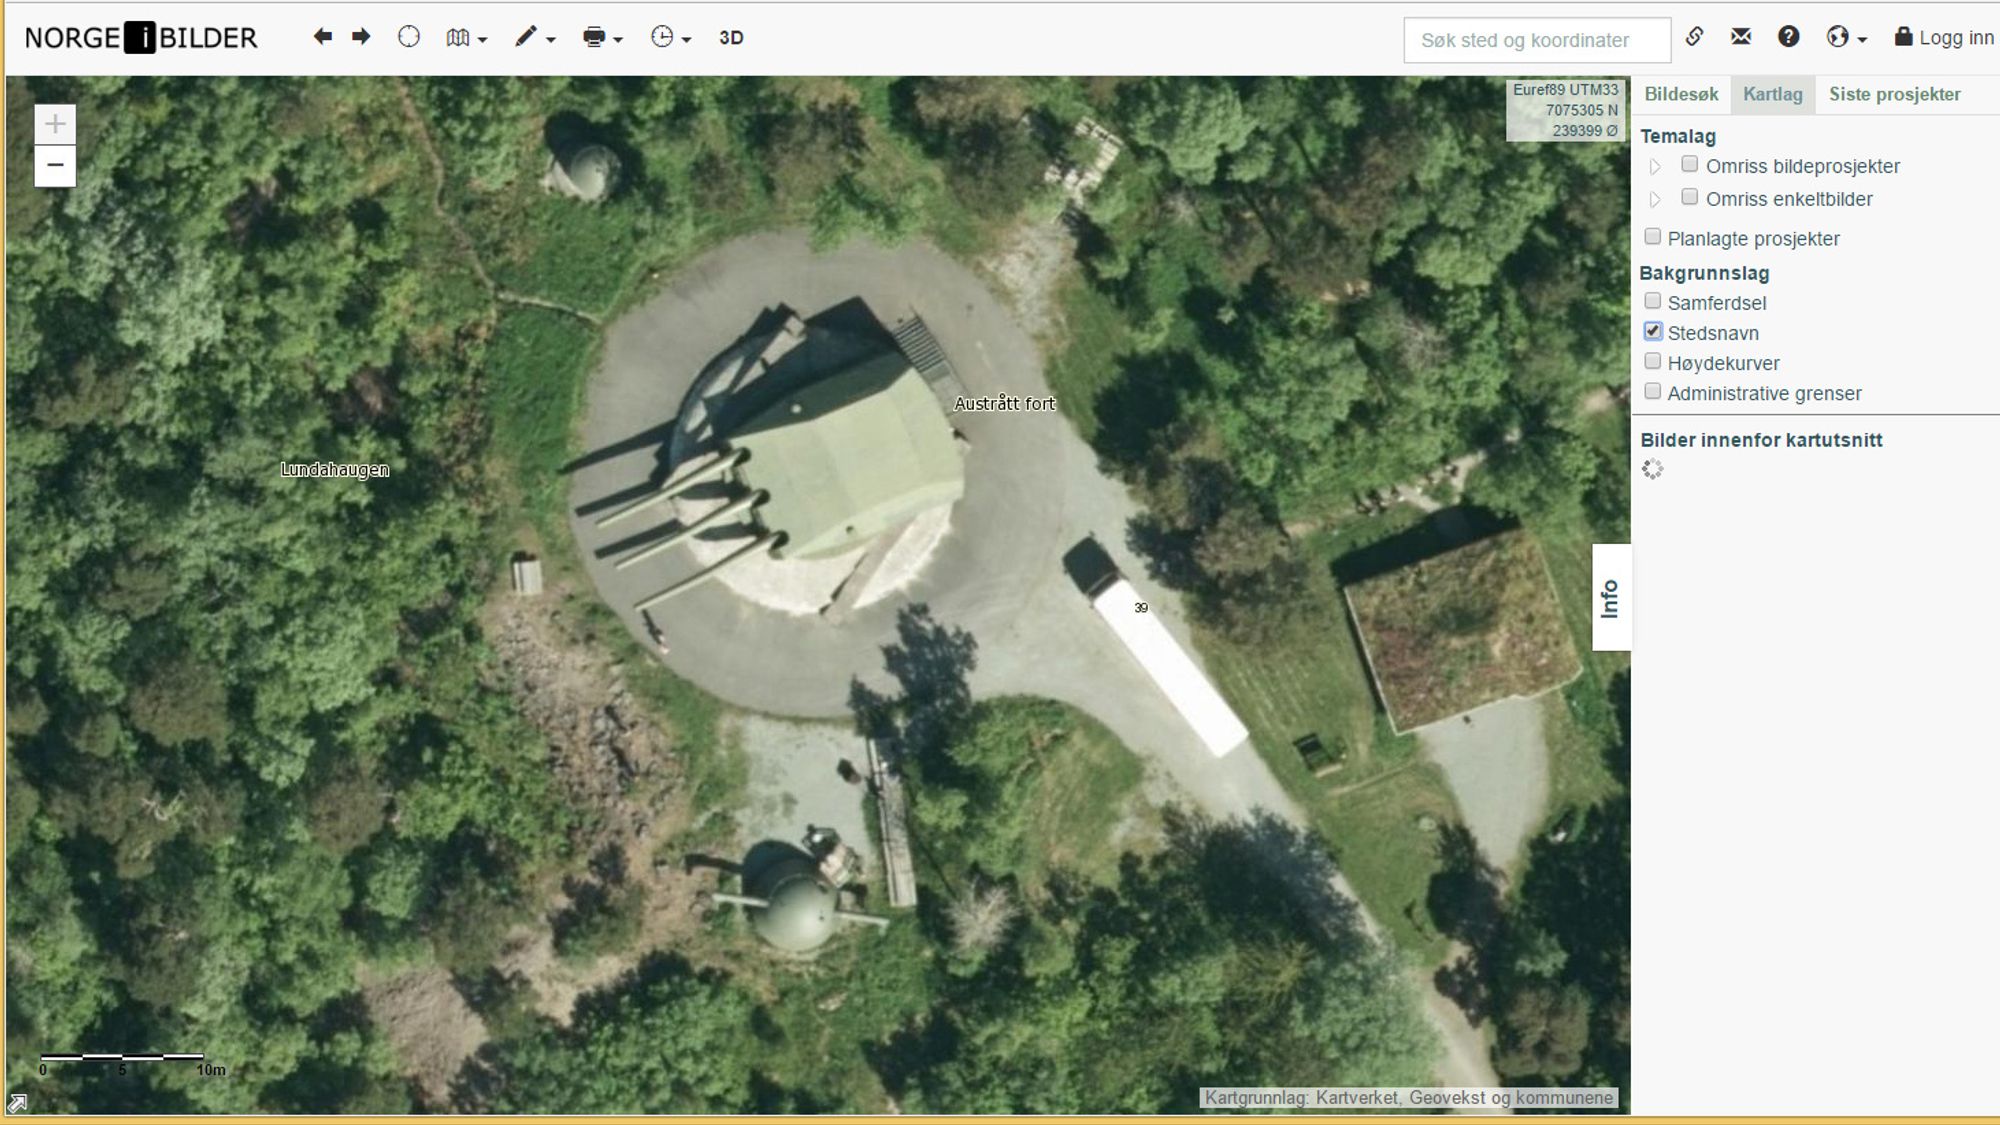Open the drawing pencil tool dropdown
This screenshot has width=2000, height=1125.
pos(535,38)
